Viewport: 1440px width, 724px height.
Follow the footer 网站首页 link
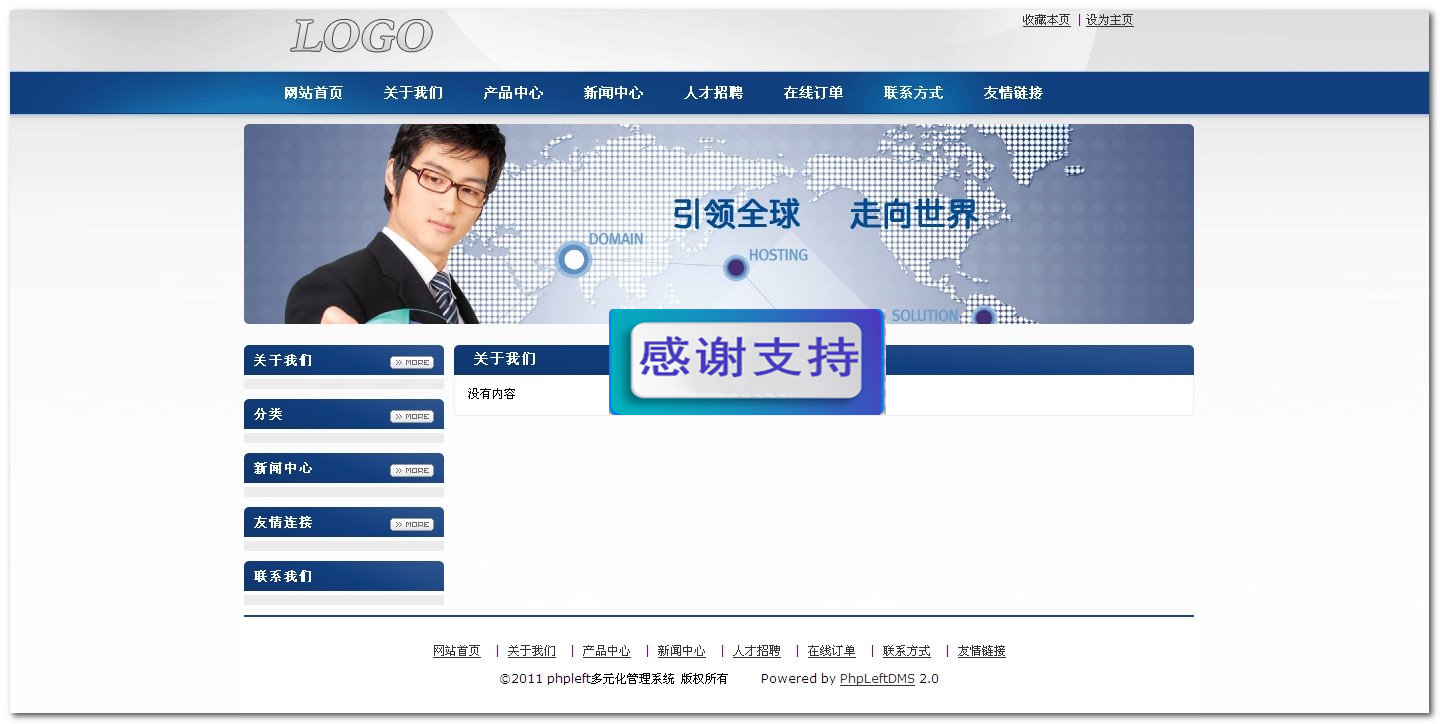click(457, 651)
